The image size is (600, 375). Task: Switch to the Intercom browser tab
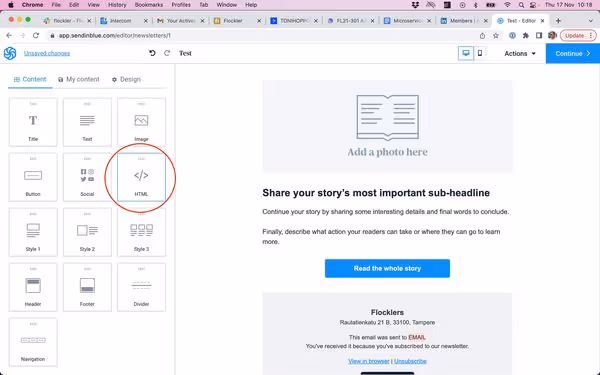click(124, 21)
